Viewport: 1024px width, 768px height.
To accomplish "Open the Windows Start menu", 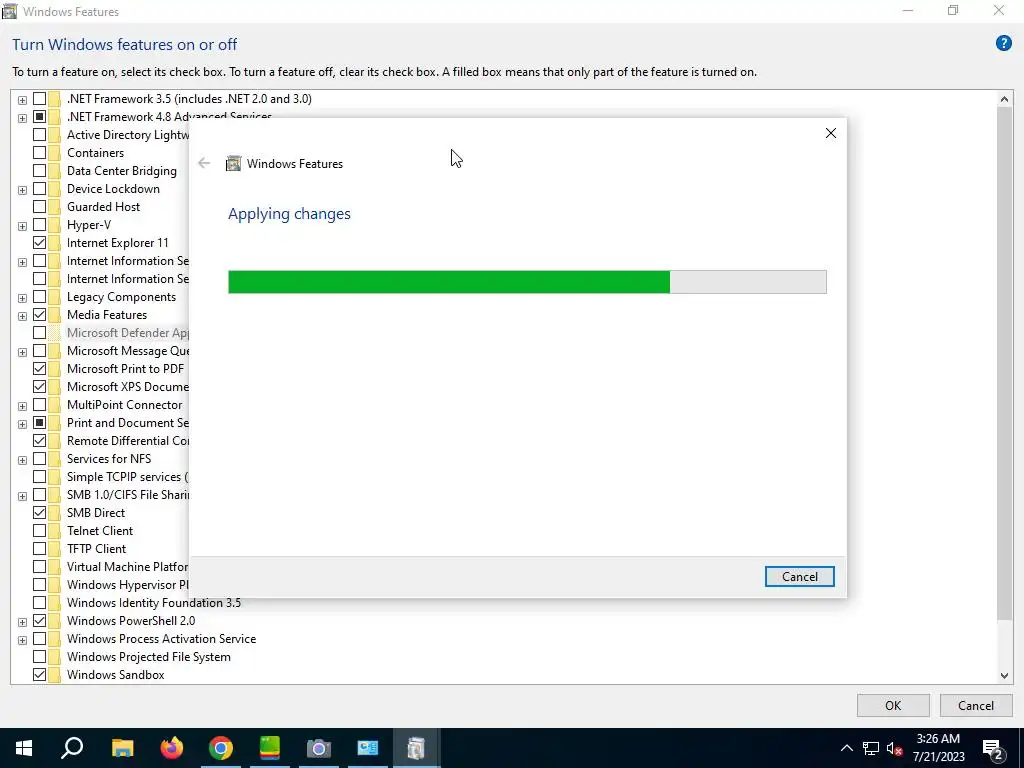I will (x=24, y=748).
